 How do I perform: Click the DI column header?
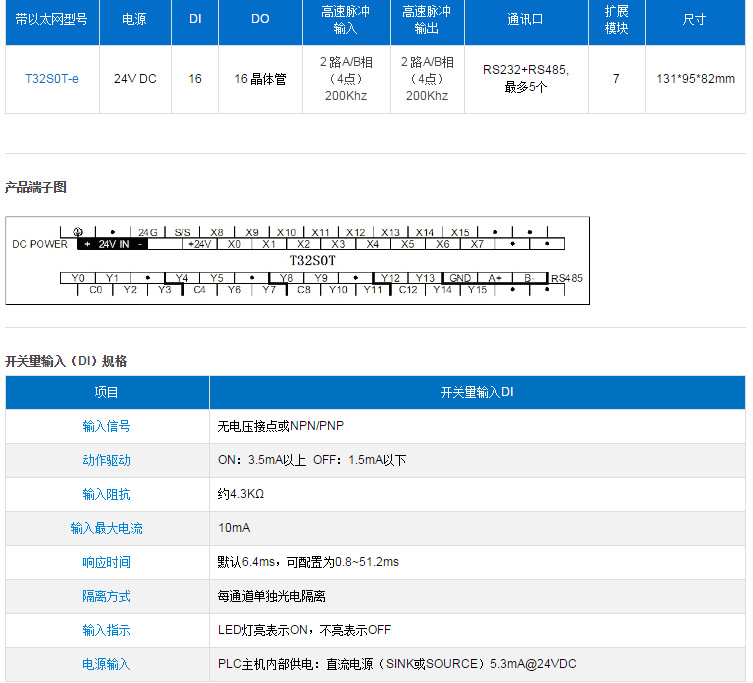point(195,19)
